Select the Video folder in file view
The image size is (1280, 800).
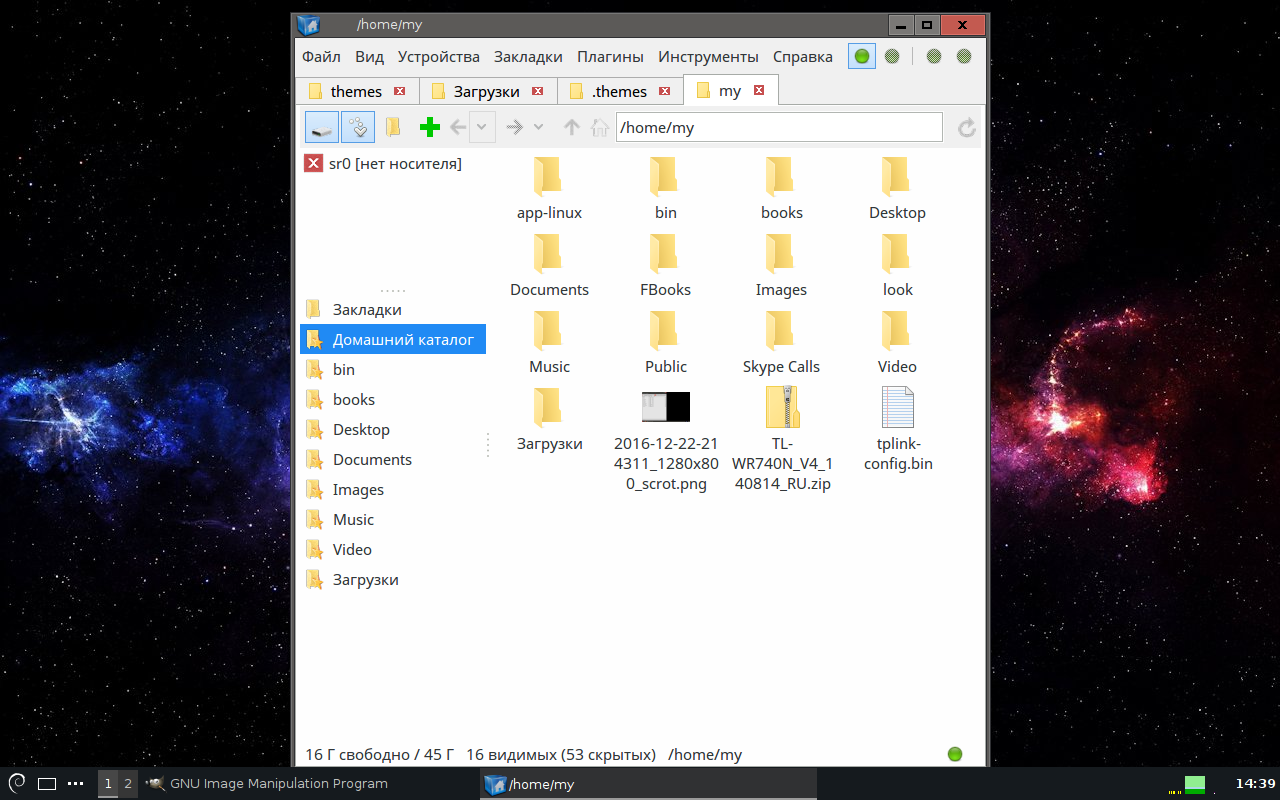[x=896, y=330]
